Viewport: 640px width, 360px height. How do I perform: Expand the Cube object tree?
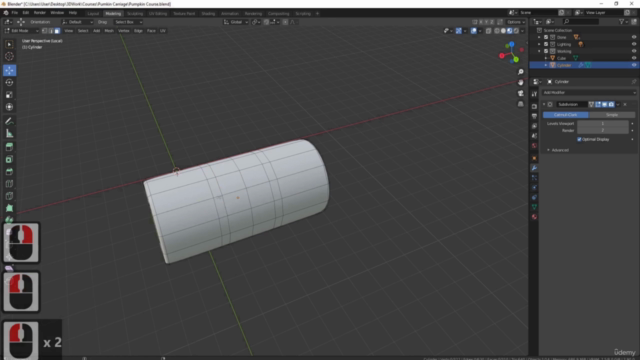546,58
